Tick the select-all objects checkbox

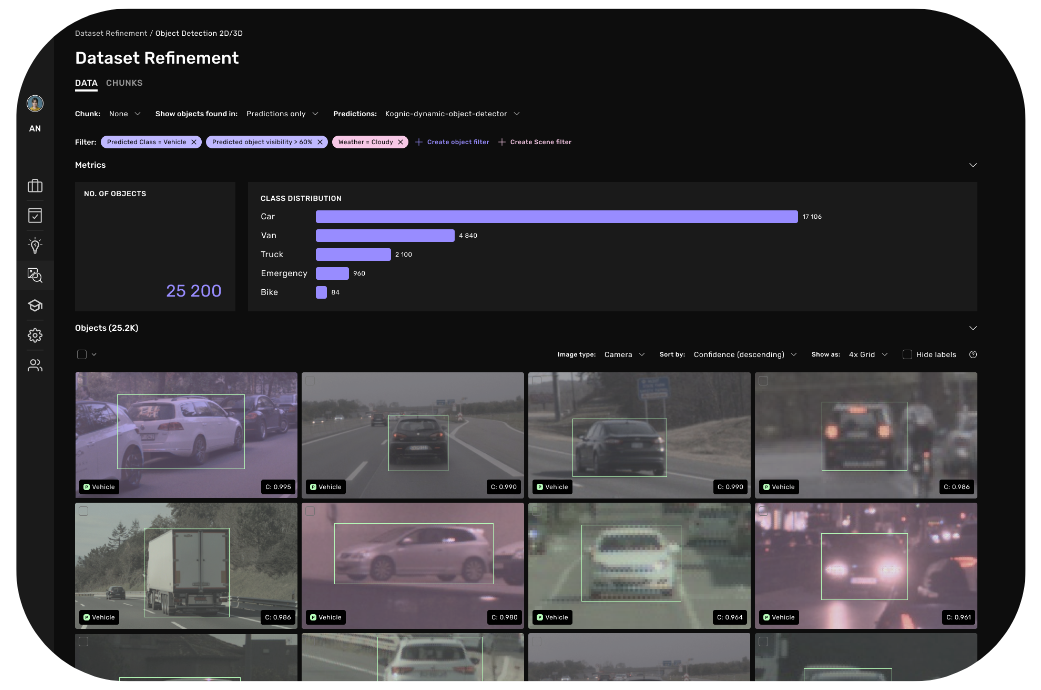click(82, 354)
